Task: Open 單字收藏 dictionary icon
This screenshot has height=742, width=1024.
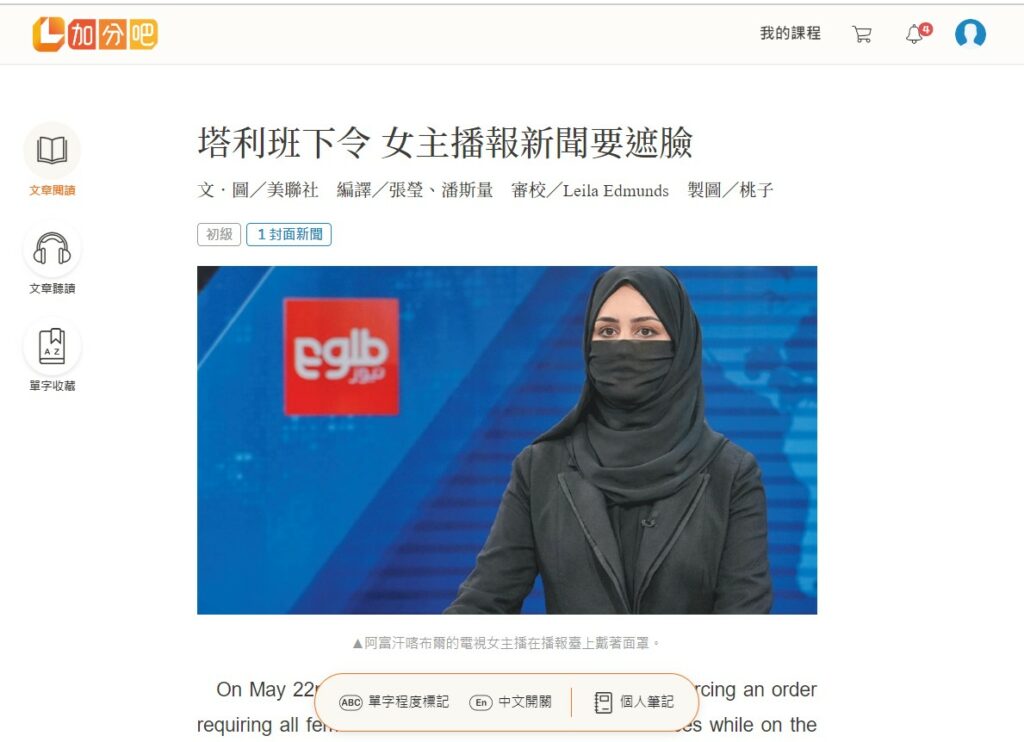Action: point(52,346)
